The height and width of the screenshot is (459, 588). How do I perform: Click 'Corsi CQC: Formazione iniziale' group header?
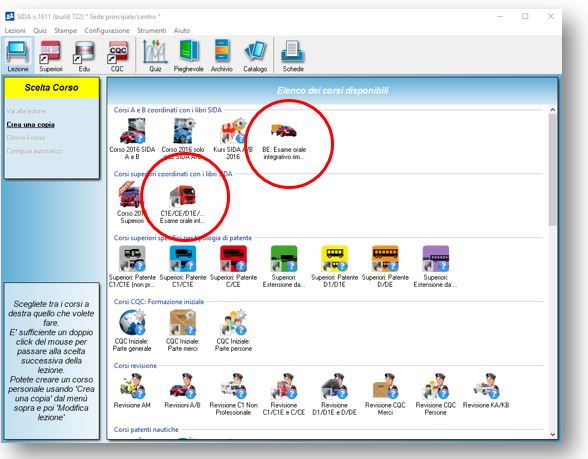pos(159,302)
